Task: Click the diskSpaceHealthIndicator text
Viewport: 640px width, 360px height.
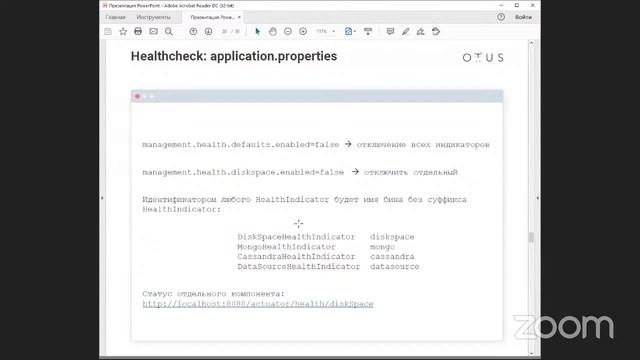Action: pos(296,237)
